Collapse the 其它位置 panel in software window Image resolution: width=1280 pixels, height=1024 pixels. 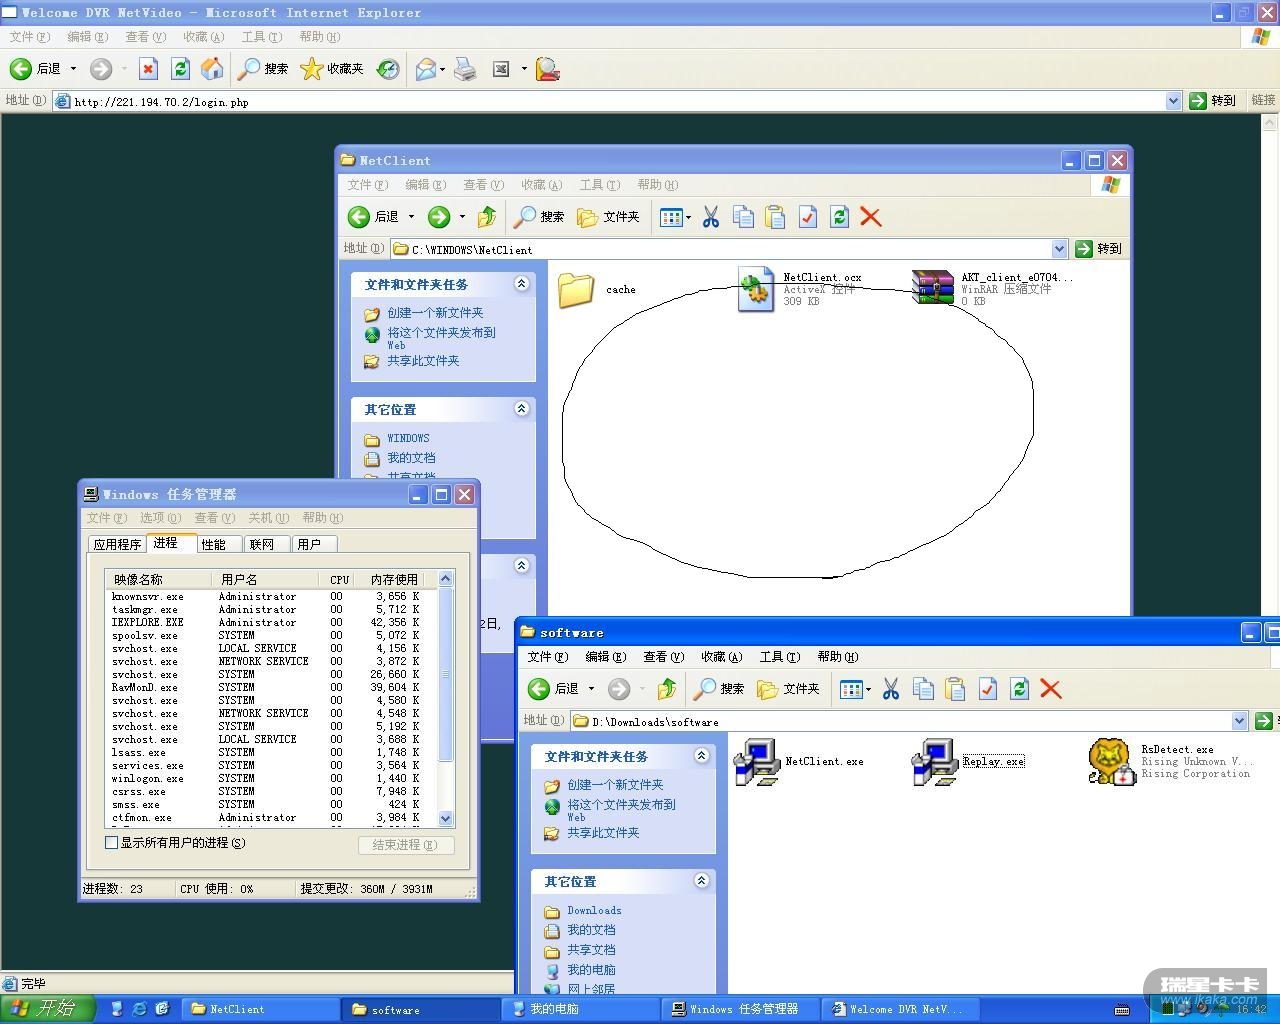click(701, 881)
